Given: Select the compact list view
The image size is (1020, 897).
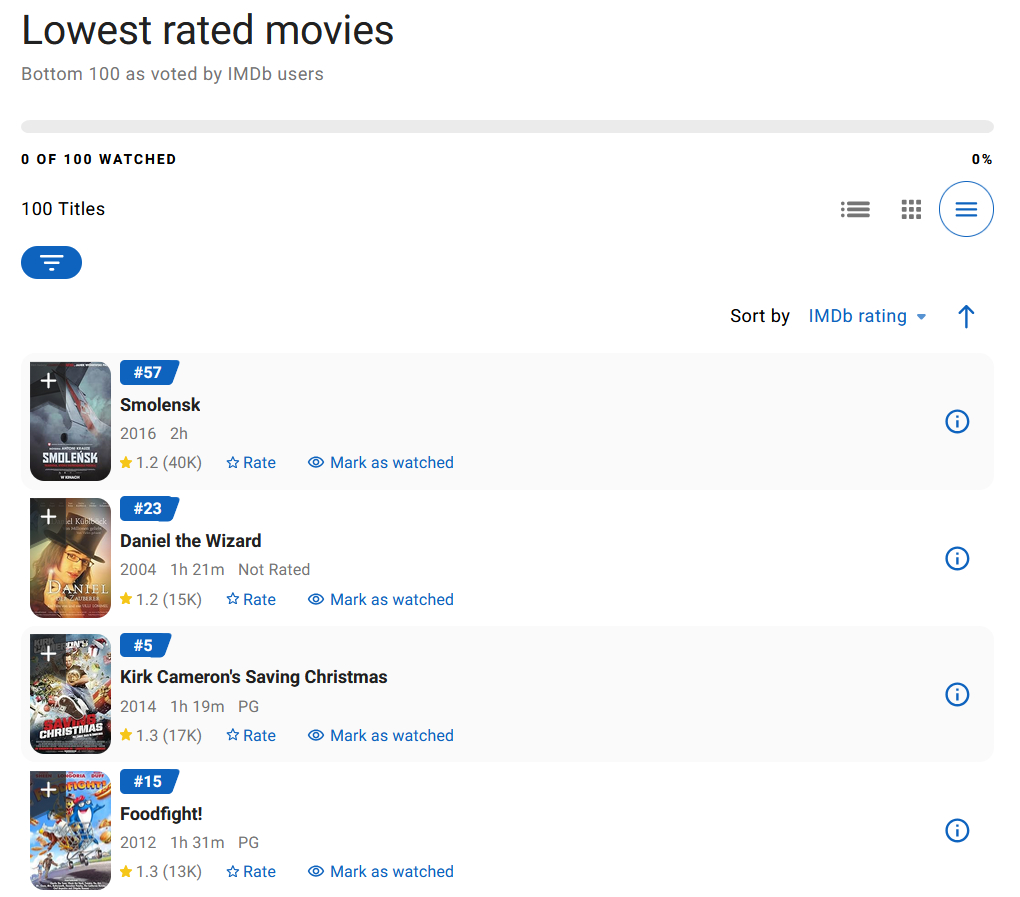Looking at the screenshot, I should pos(966,209).
